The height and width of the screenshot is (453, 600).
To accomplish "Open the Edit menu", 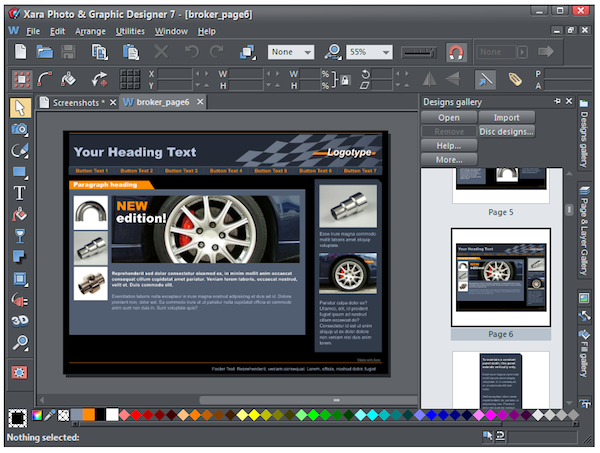I will pos(57,31).
